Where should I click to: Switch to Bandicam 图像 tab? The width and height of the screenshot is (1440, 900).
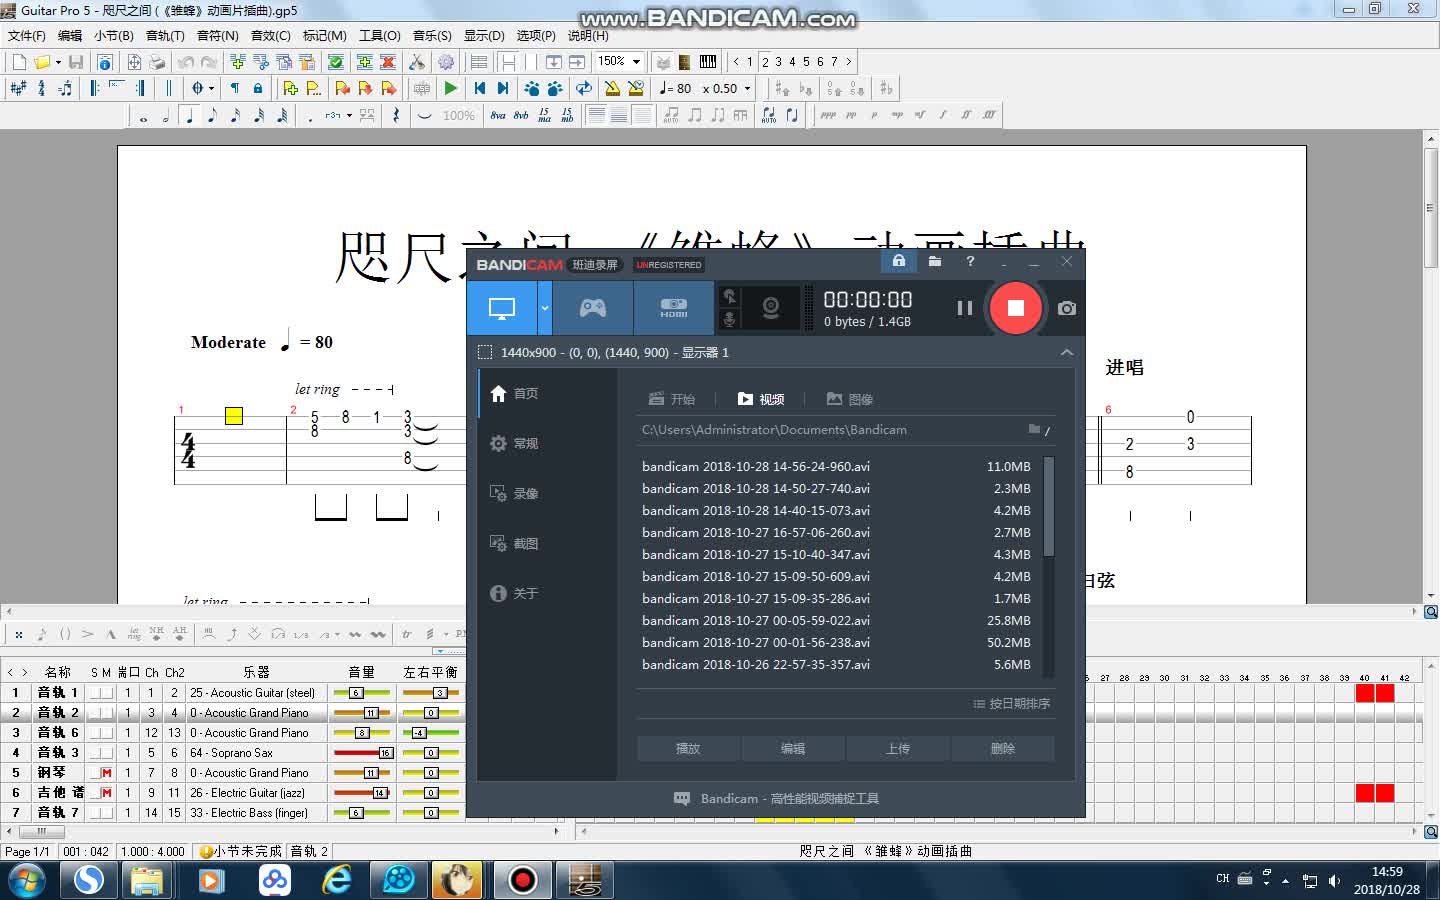click(850, 399)
